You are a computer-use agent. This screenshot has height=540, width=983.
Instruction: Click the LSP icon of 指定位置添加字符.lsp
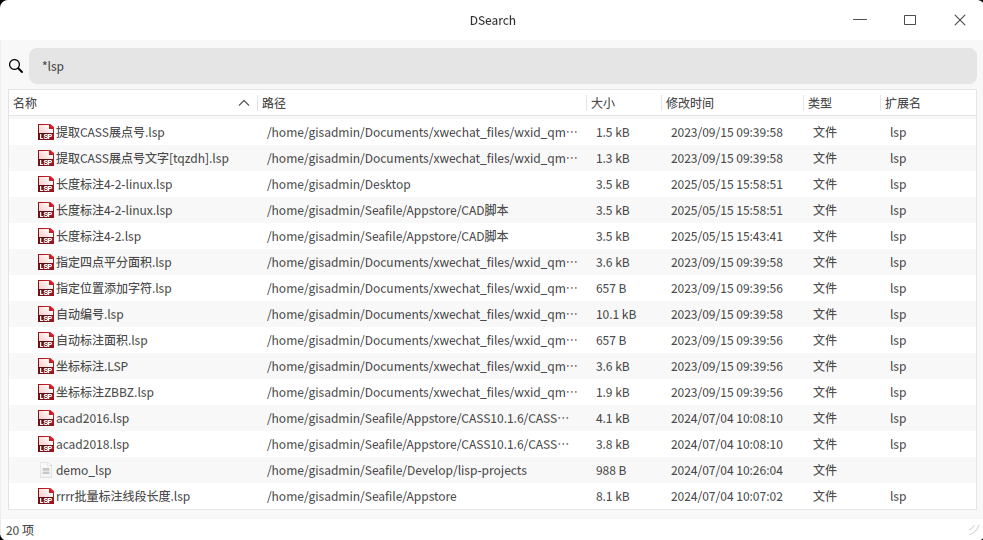(x=46, y=289)
